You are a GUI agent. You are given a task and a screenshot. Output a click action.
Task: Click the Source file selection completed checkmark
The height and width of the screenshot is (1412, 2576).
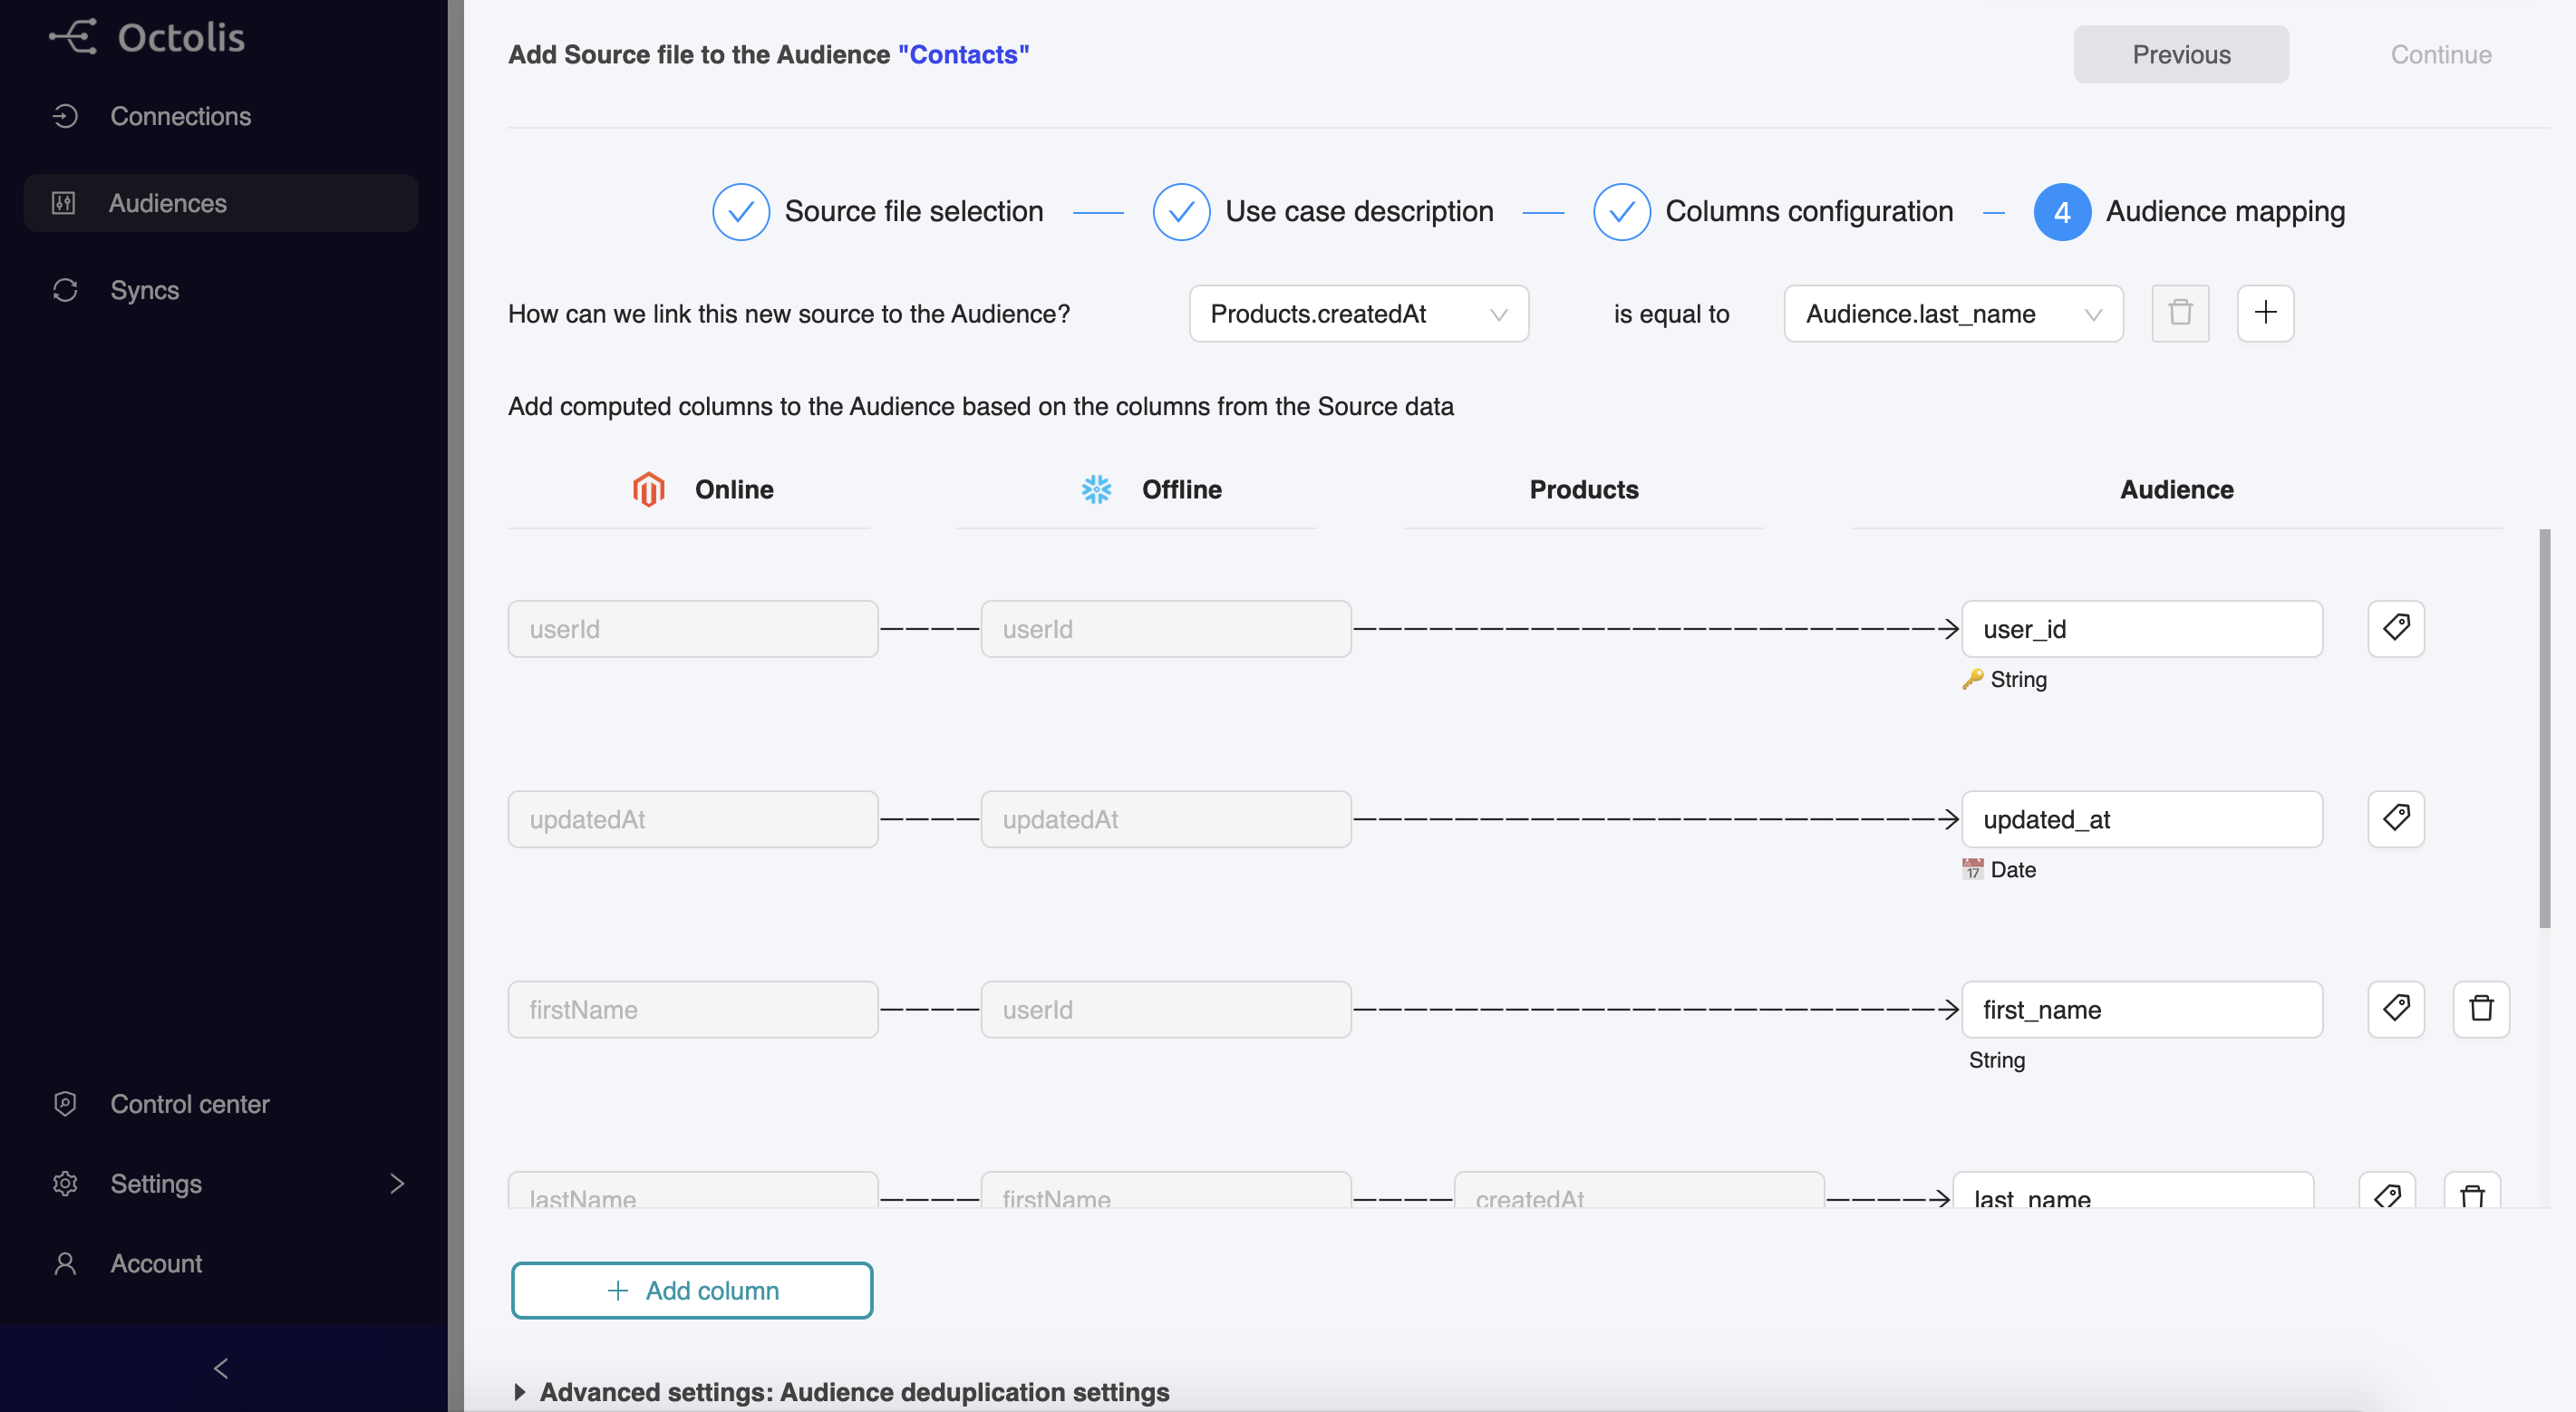(x=739, y=210)
